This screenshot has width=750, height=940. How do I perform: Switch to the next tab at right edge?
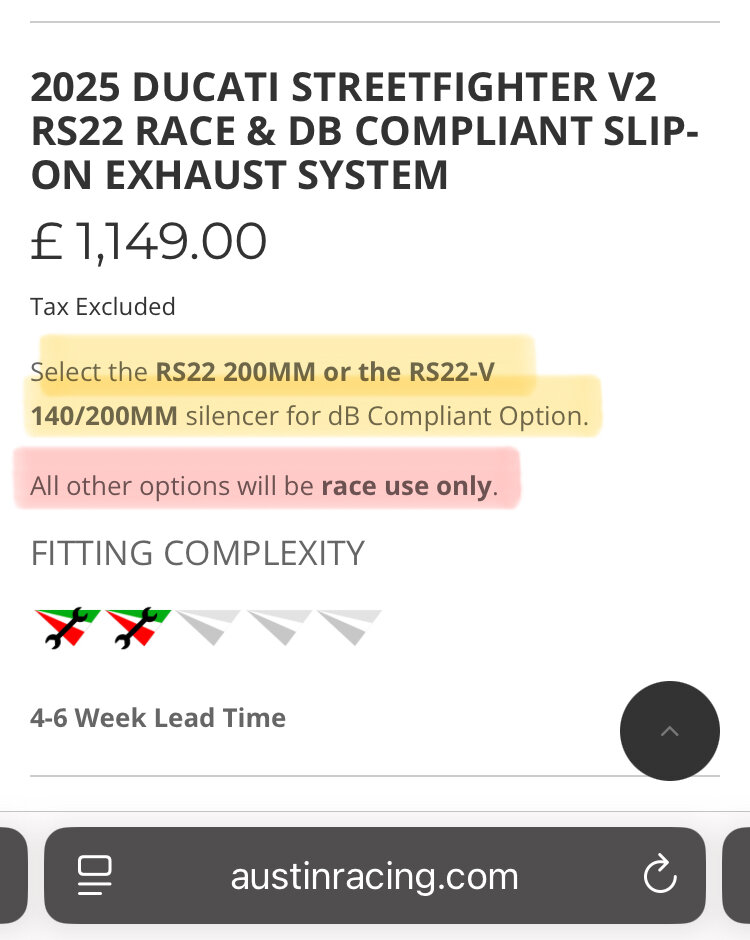click(738, 877)
